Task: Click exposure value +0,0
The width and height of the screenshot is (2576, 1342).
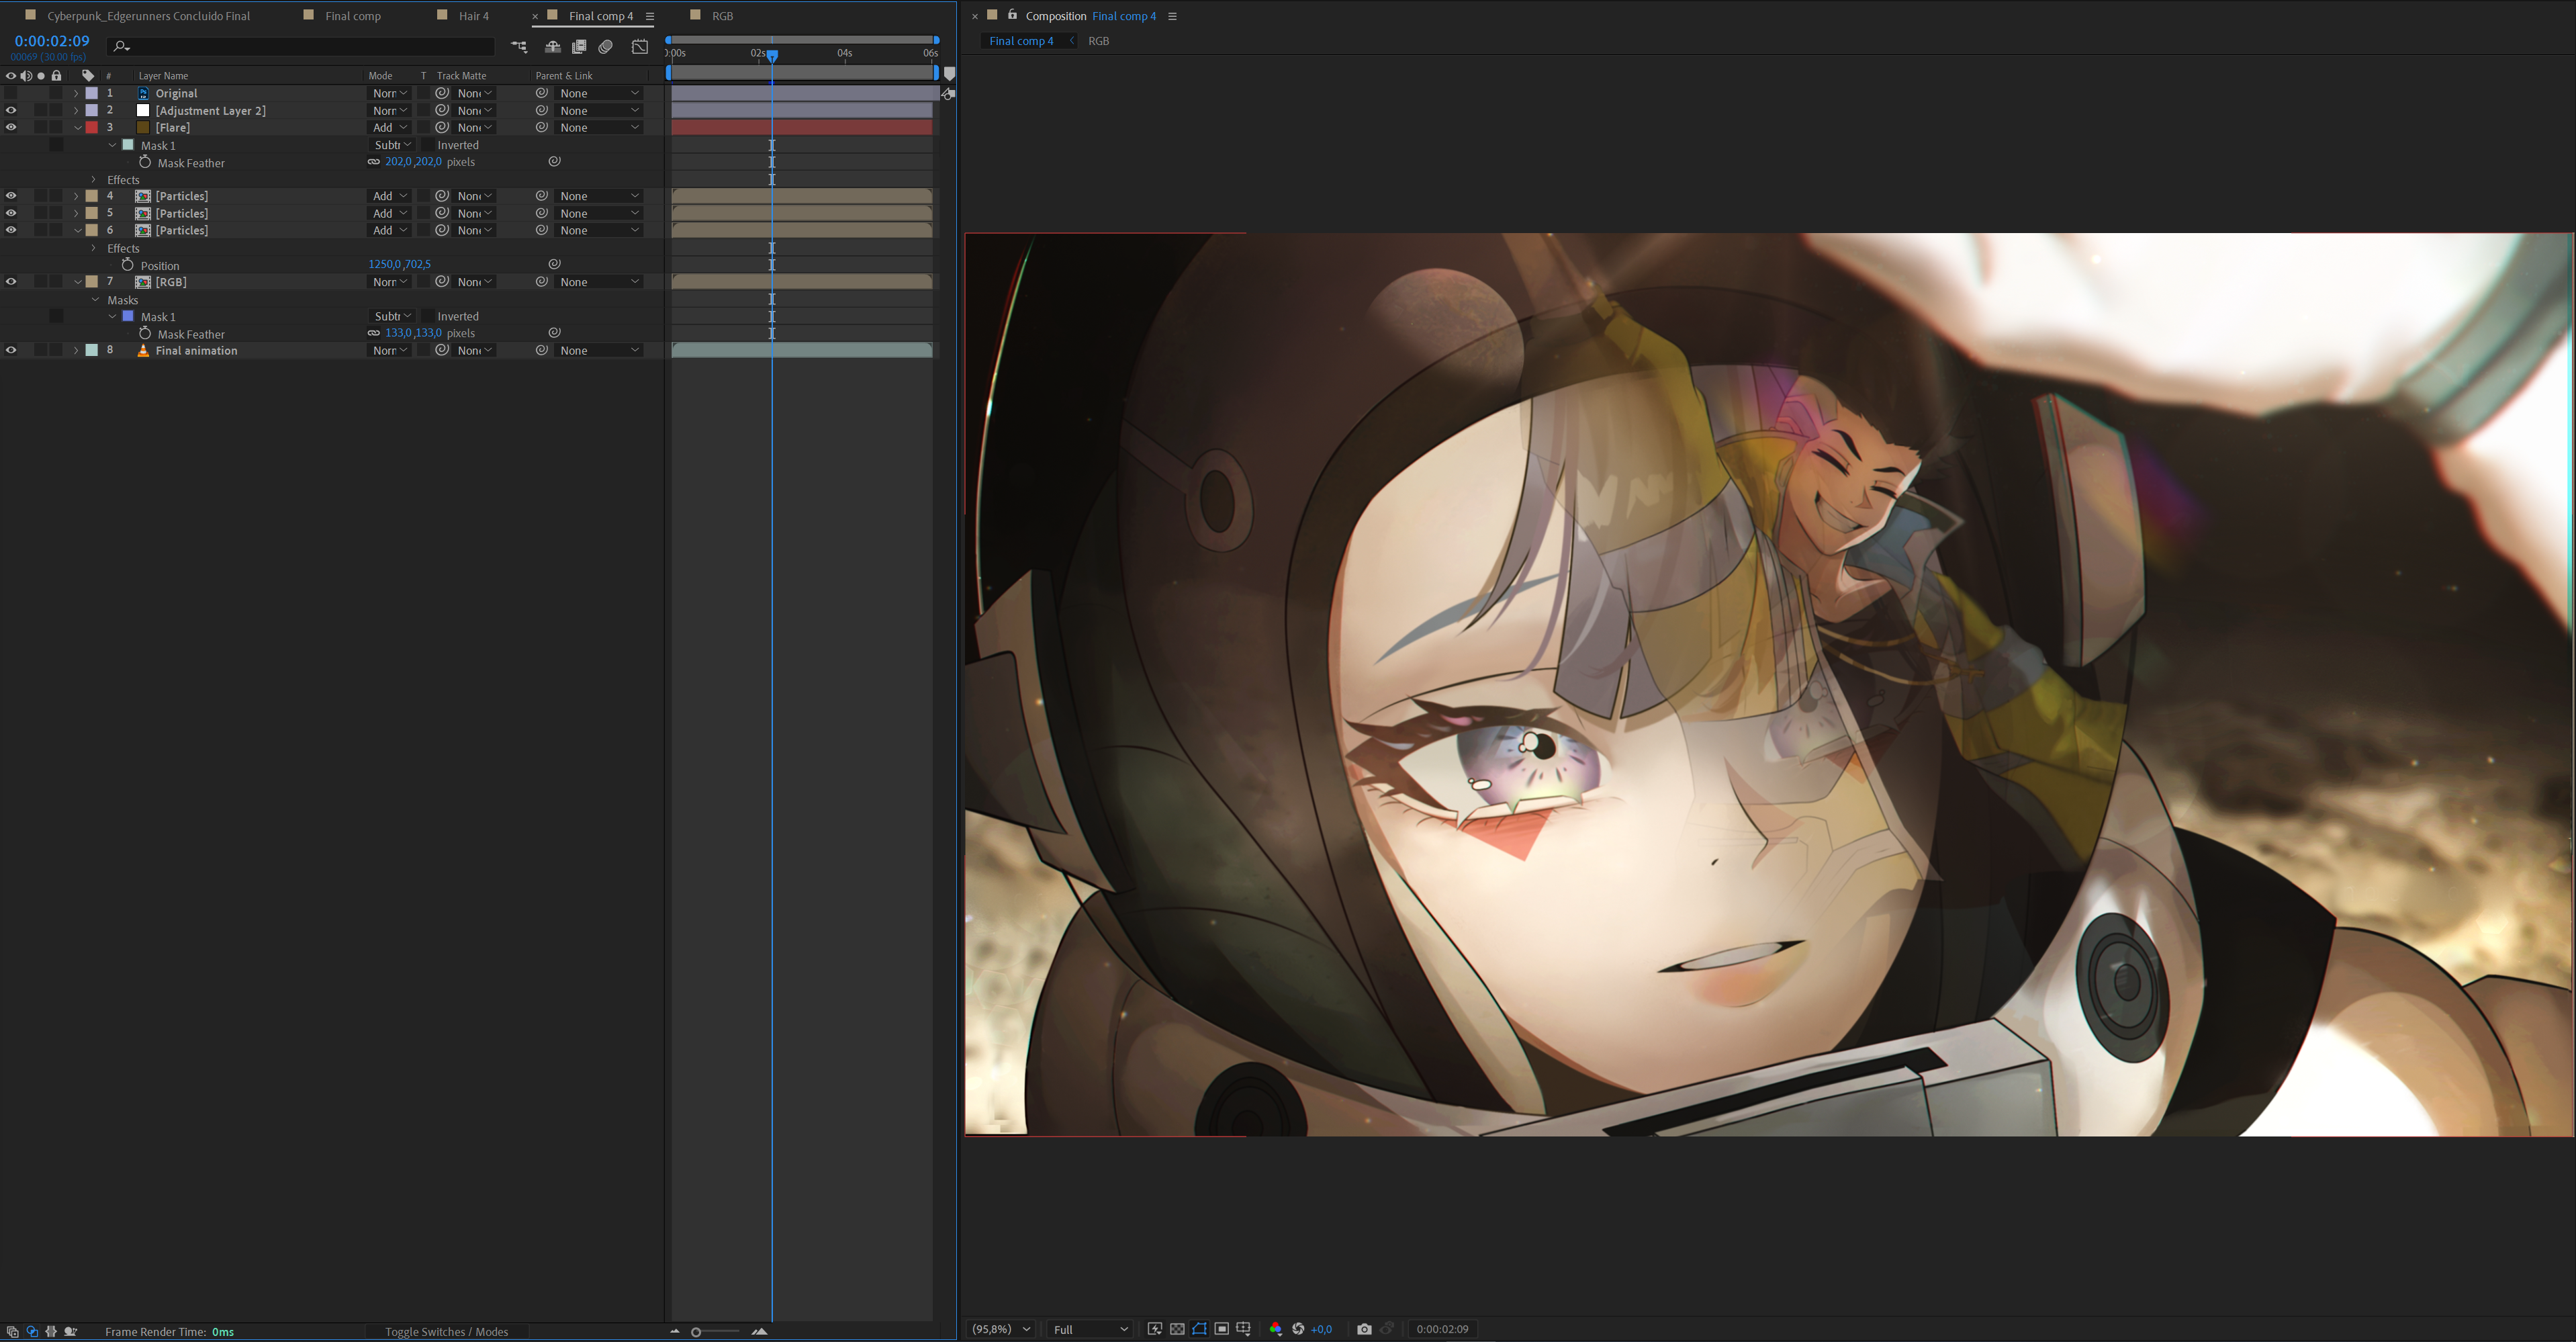Action: coord(1321,1329)
